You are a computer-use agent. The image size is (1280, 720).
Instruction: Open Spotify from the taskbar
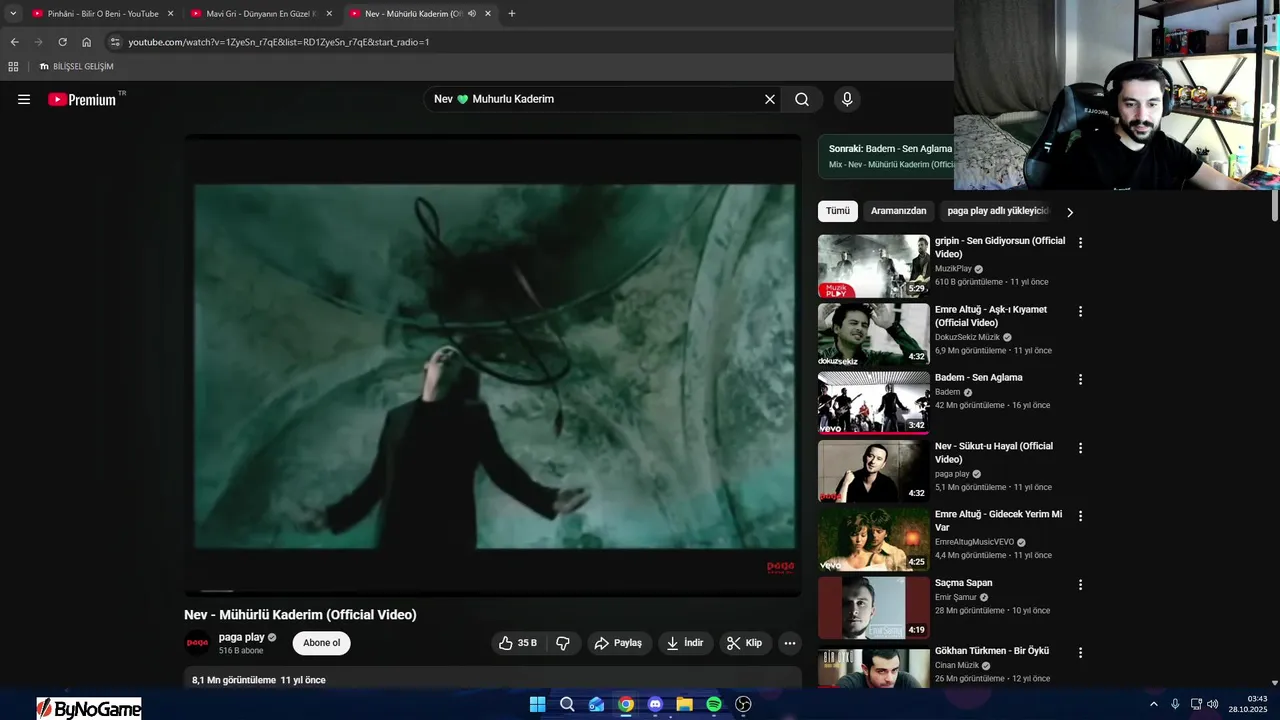[714, 704]
